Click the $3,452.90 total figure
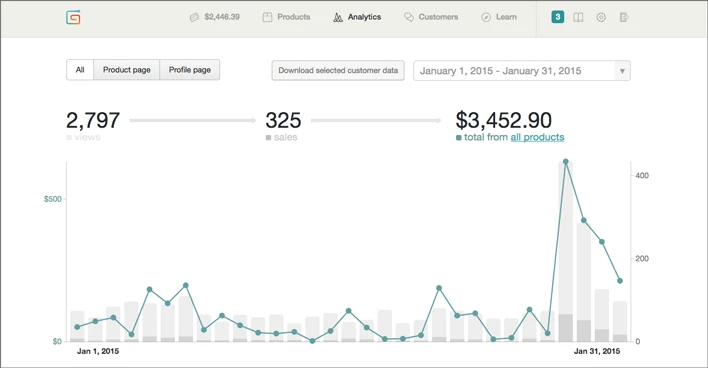708x368 pixels. tap(503, 121)
